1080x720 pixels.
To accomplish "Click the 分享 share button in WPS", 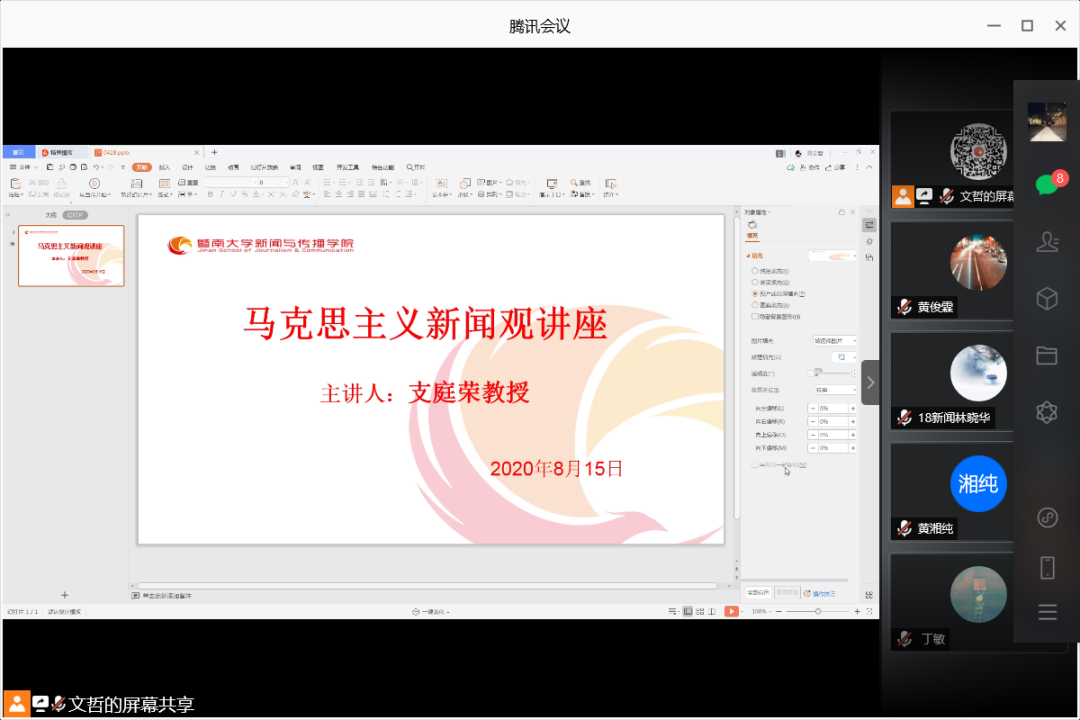I will tap(838, 168).
